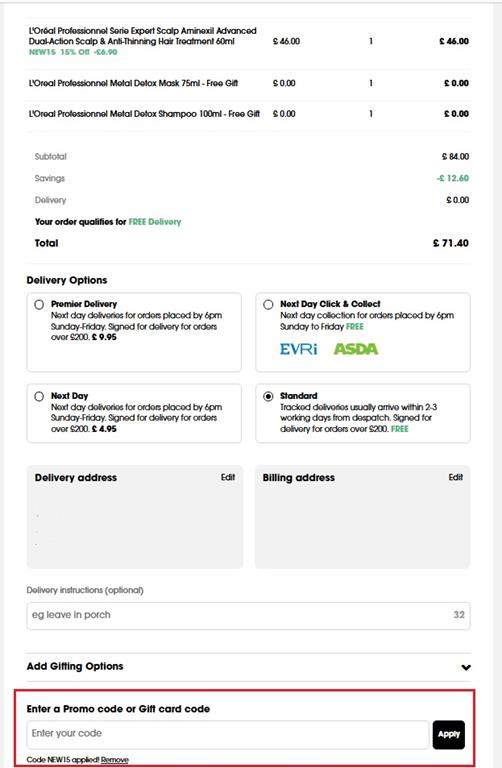Remove the applied NEW15 code
The width and height of the screenshot is (502, 768).
tap(115, 760)
